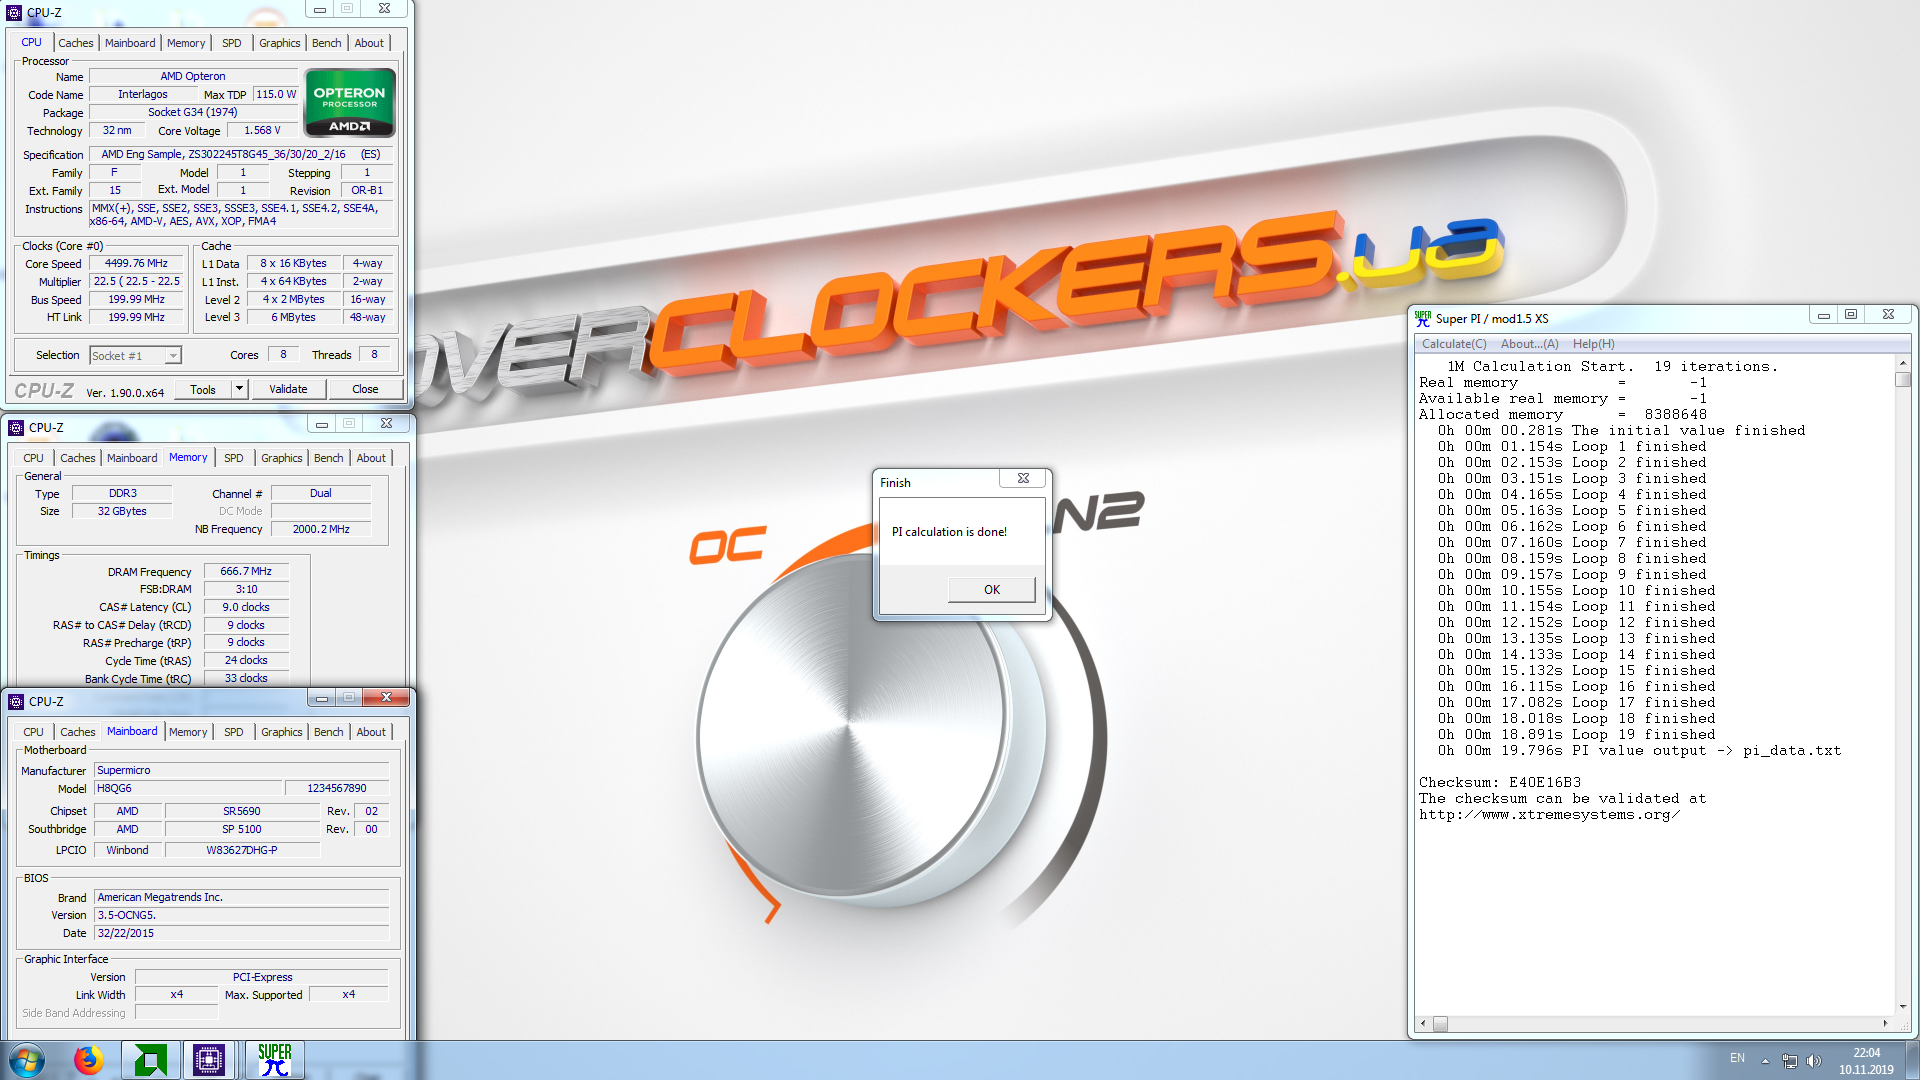Click the Specification AMD Eng Sample field
Screen dimensions: 1920x1080
point(241,154)
